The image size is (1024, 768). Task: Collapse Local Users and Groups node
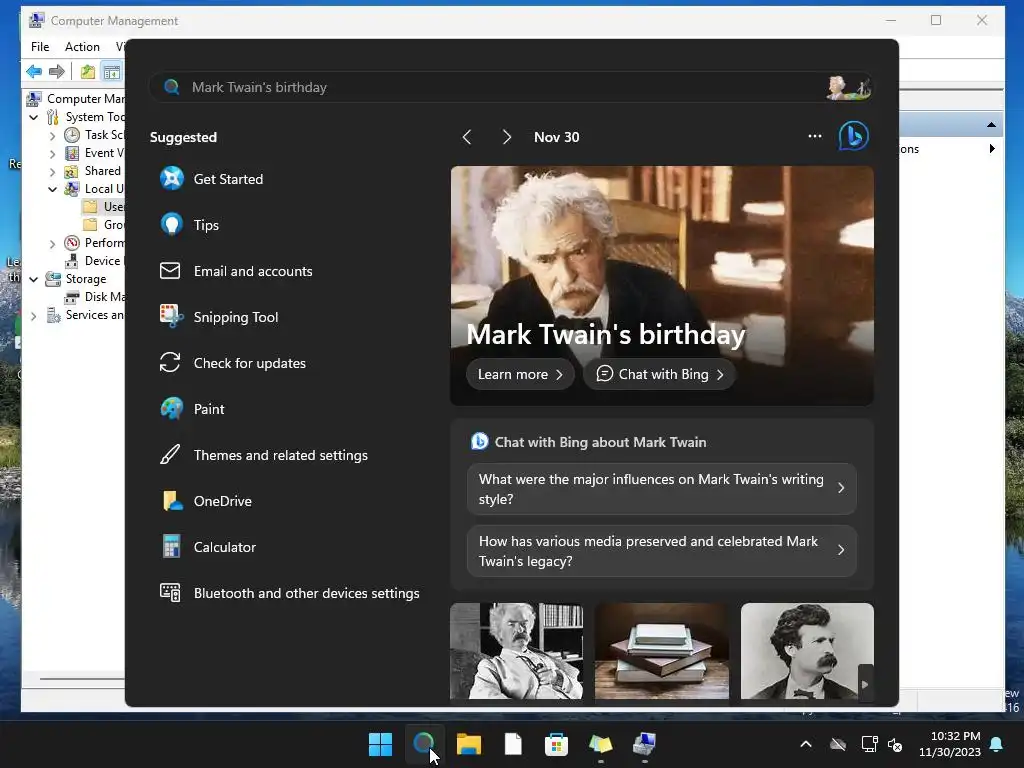(52, 189)
